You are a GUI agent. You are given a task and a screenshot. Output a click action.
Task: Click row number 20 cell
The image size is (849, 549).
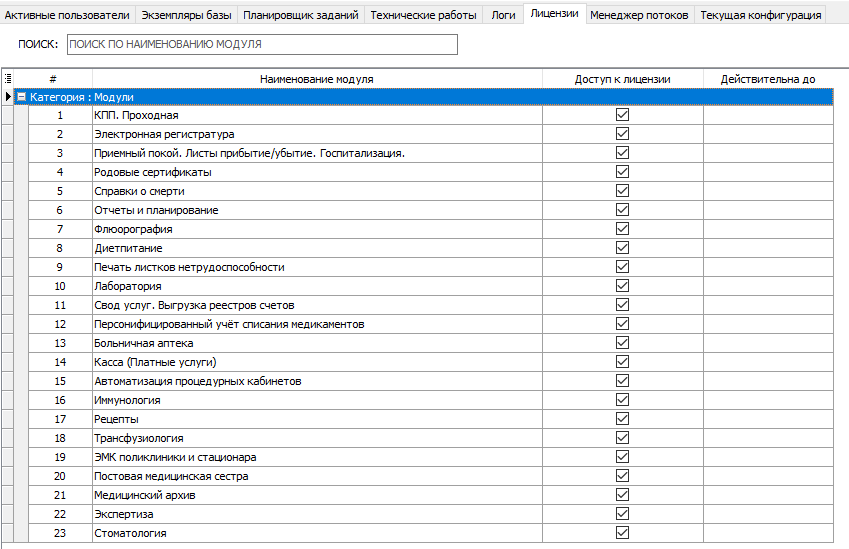[60, 476]
